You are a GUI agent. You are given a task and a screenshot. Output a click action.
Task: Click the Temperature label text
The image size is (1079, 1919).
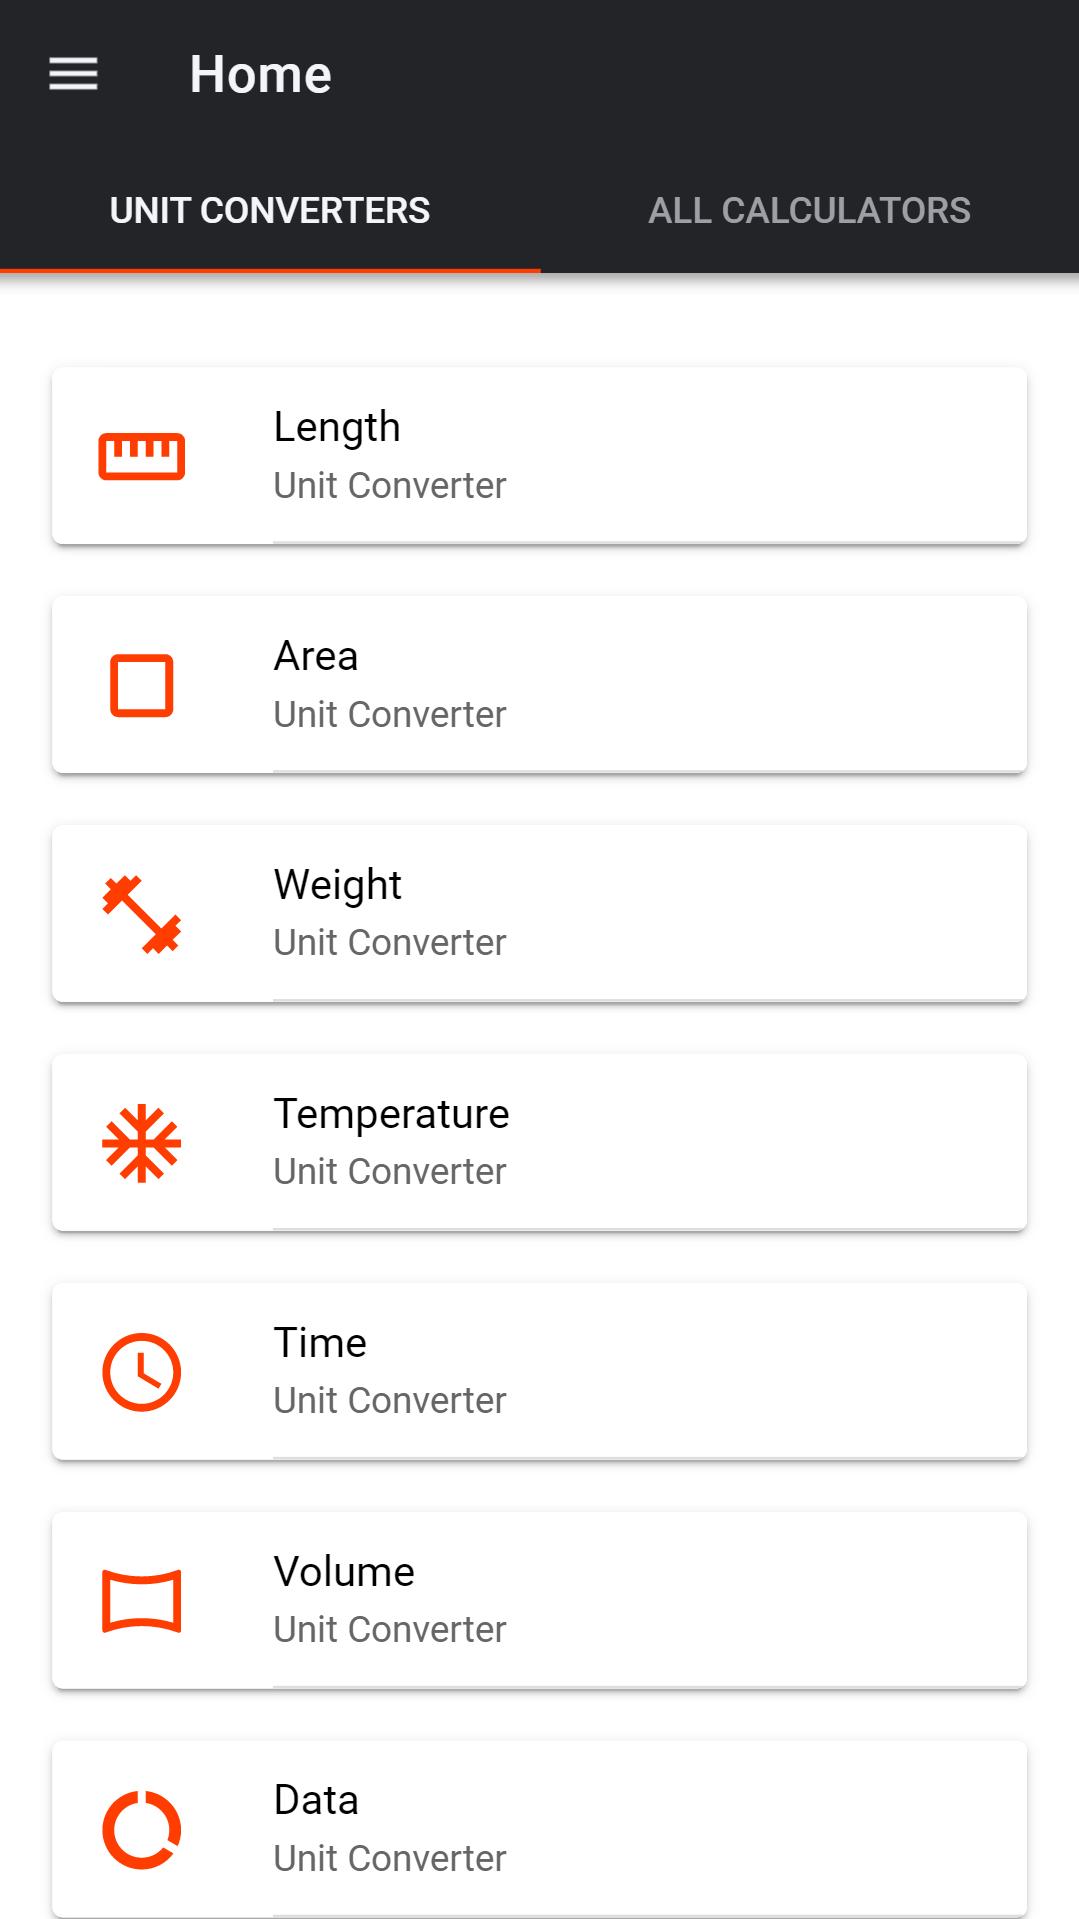pyautogui.click(x=392, y=1114)
